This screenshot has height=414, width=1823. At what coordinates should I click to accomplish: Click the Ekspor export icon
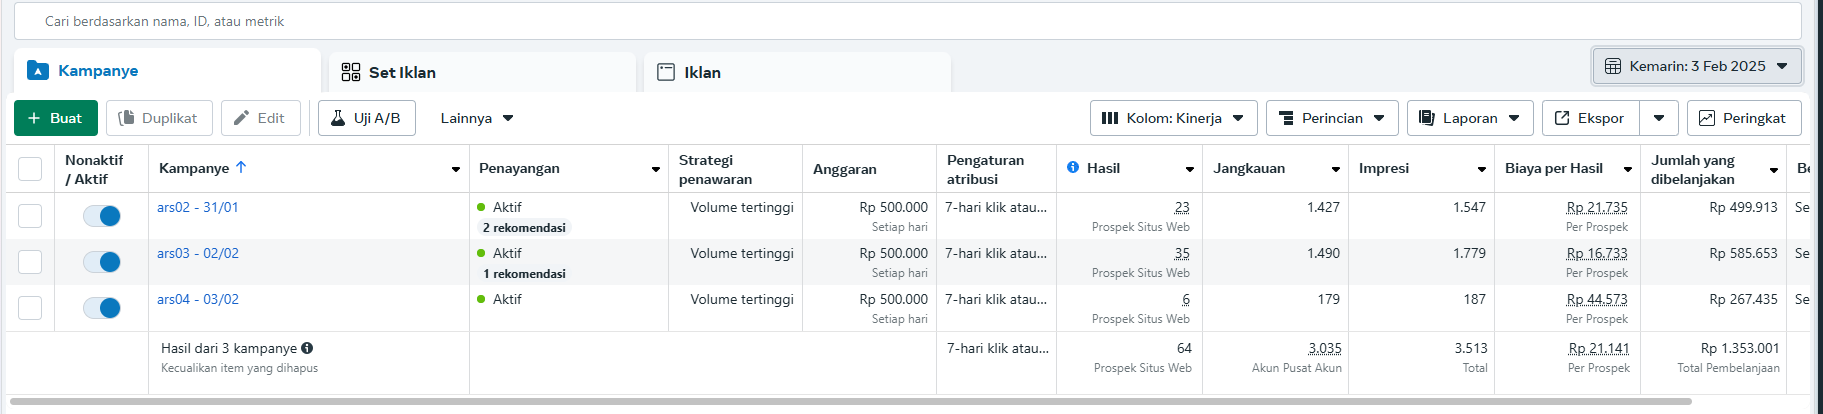(1562, 118)
